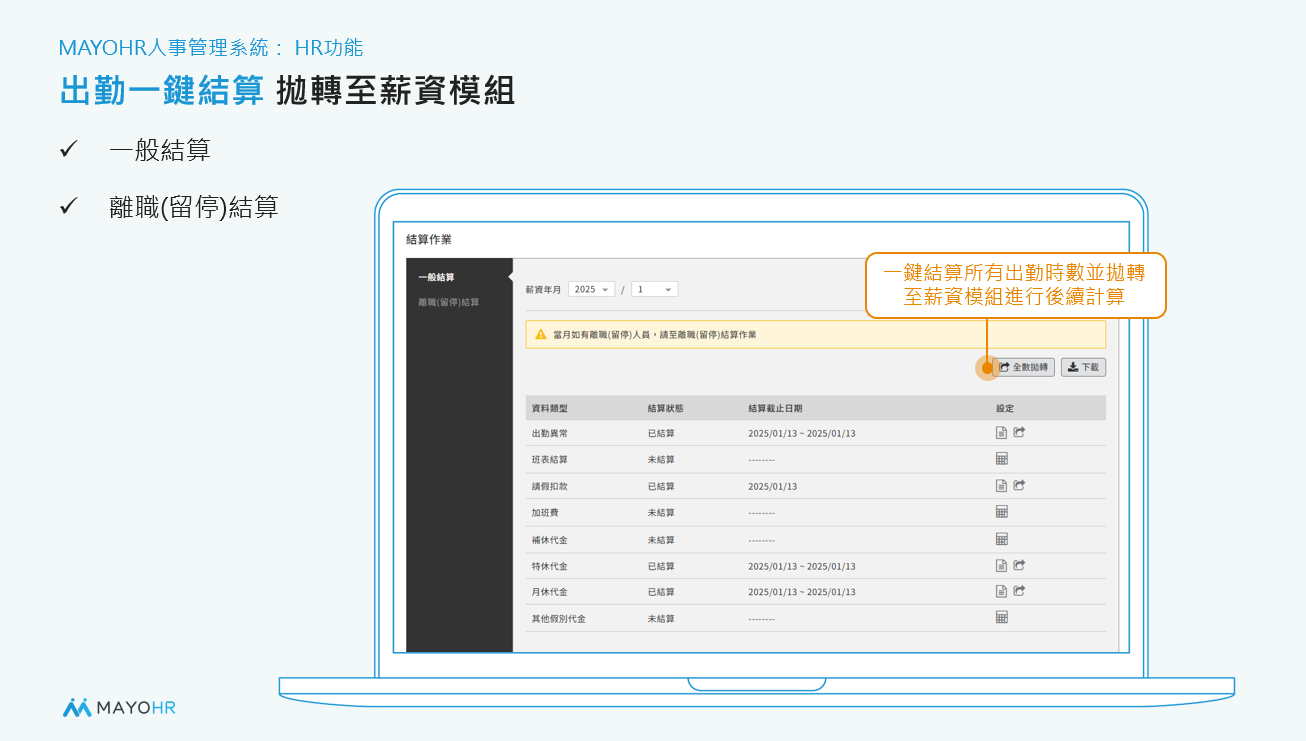Click the 資料類型 column header

550,408
